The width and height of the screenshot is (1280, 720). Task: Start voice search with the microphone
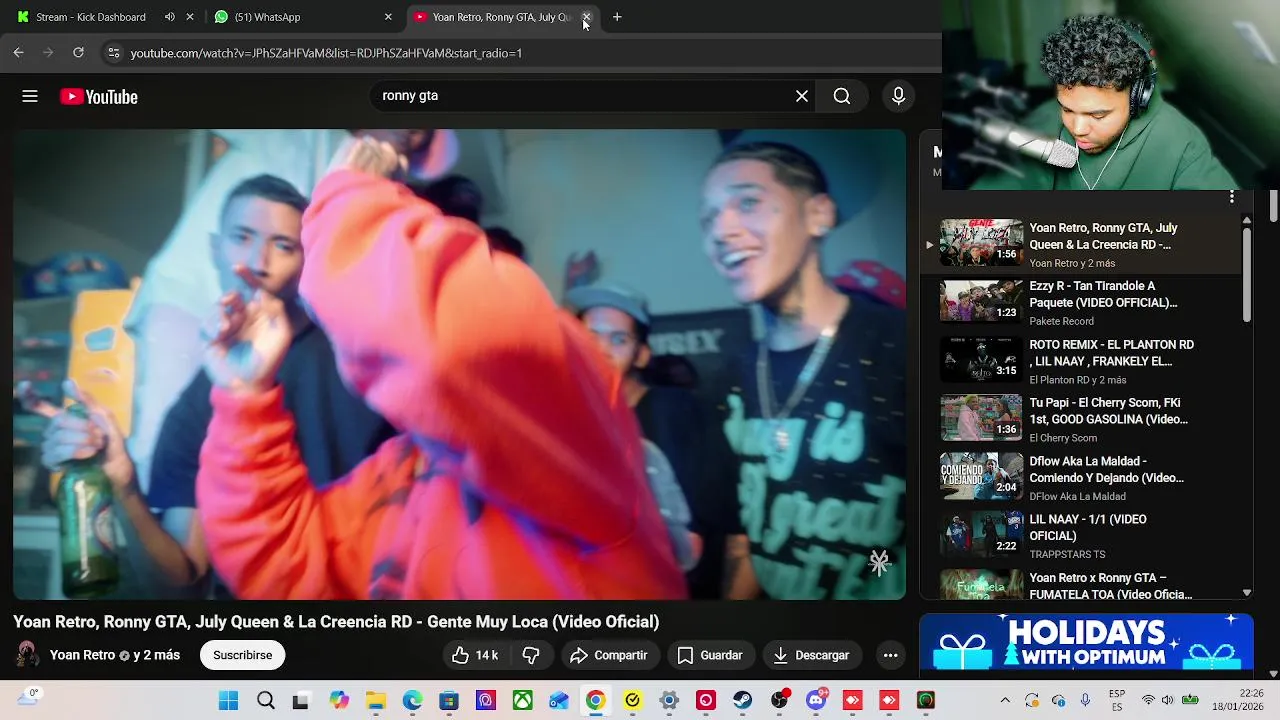pyautogui.click(x=898, y=96)
